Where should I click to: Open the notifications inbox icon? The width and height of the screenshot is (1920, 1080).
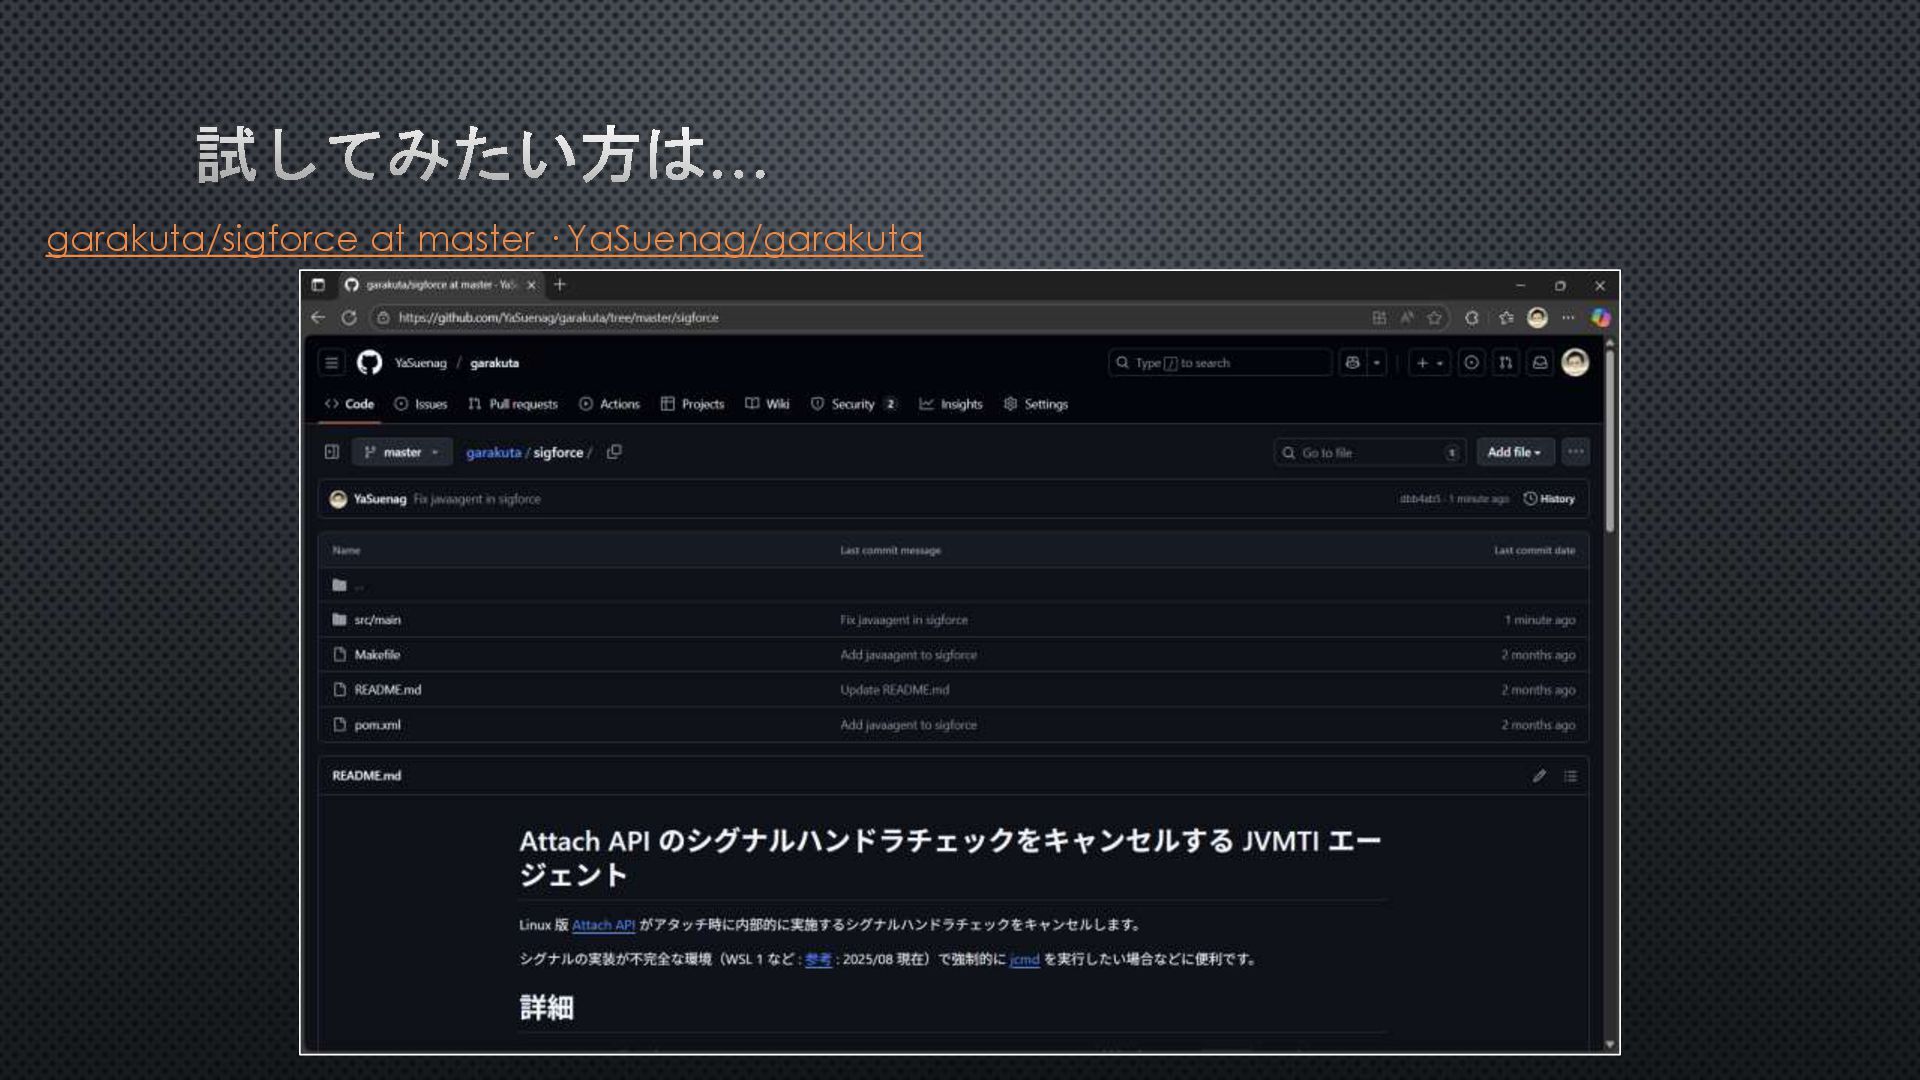click(x=1540, y=363)
